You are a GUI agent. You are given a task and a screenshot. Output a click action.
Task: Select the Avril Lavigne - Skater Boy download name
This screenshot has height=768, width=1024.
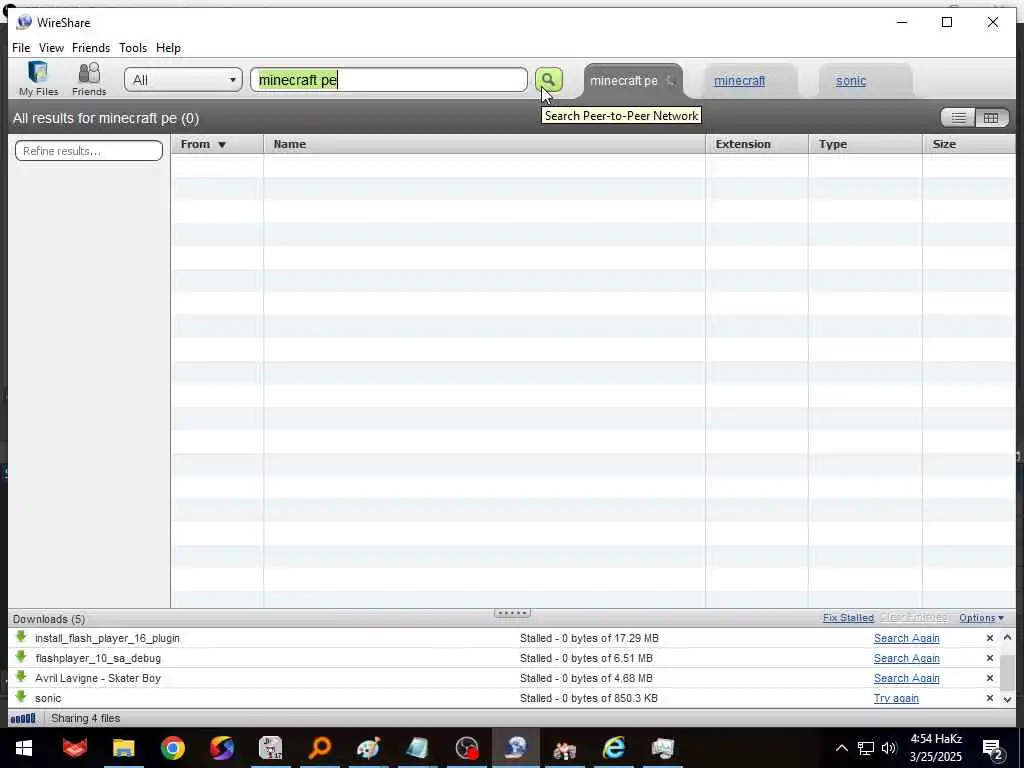(98, 678)
